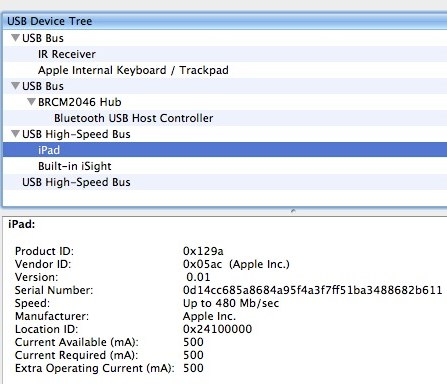Select the iPad device row
The height and width of the screenshot is (384, 447).
[225, 150]
